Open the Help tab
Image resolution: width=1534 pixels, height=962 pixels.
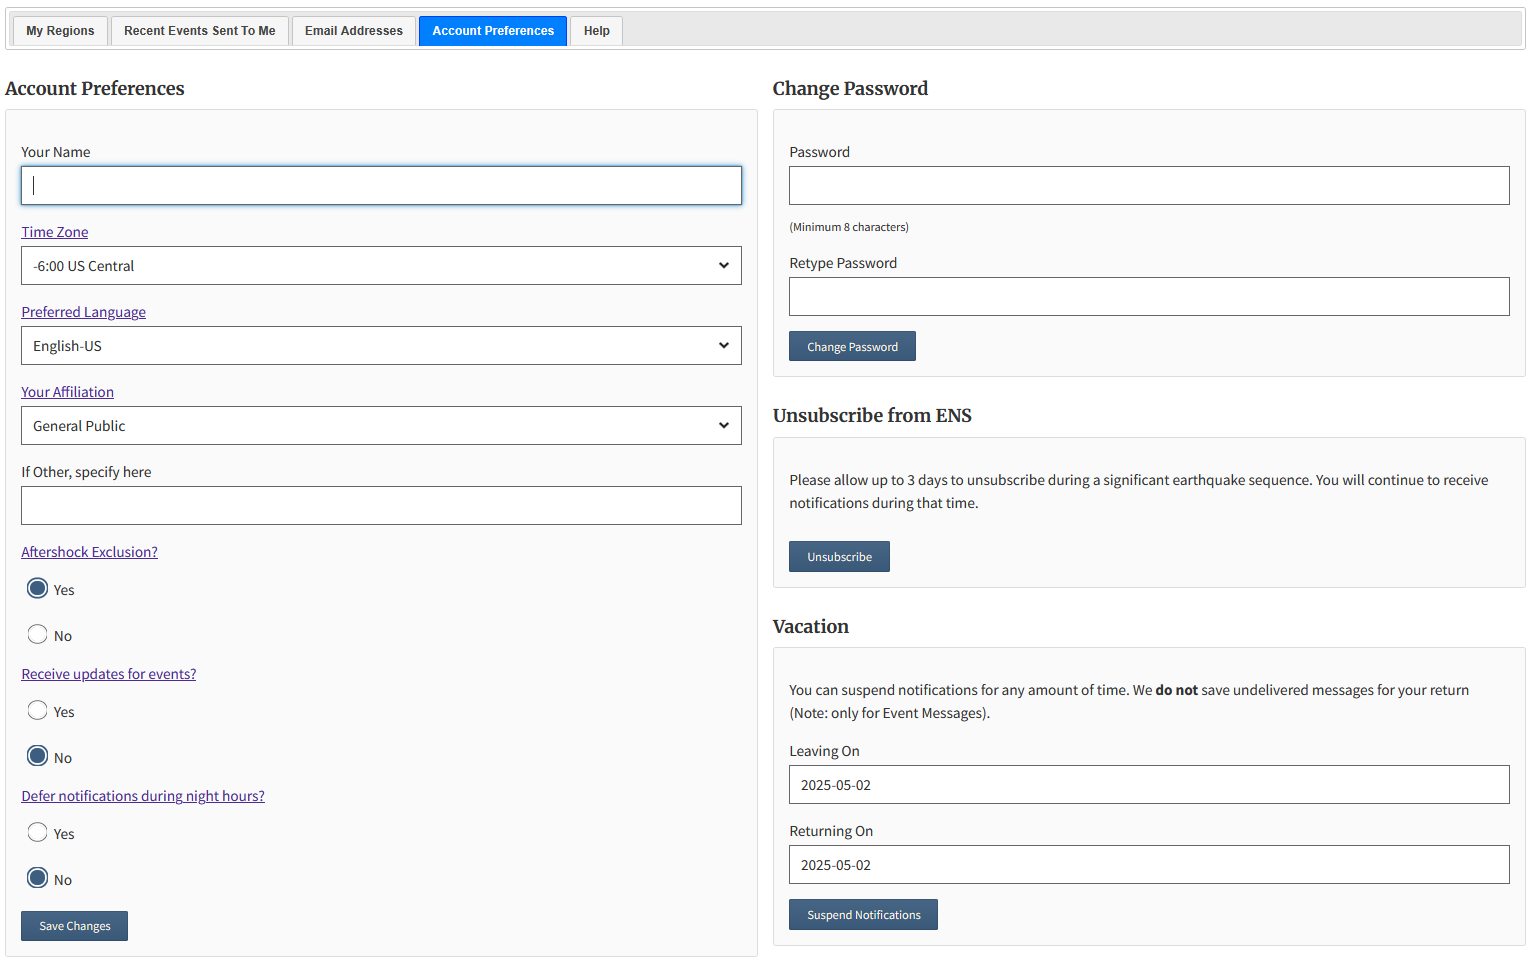597,31
